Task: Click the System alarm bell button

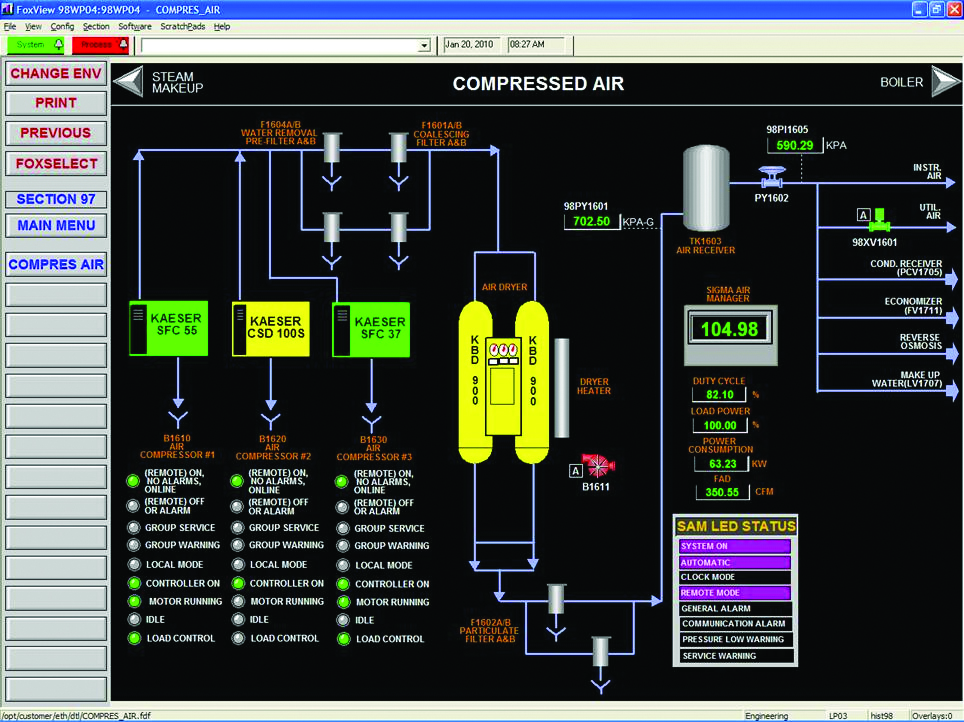Action: [x=36, y=45]
